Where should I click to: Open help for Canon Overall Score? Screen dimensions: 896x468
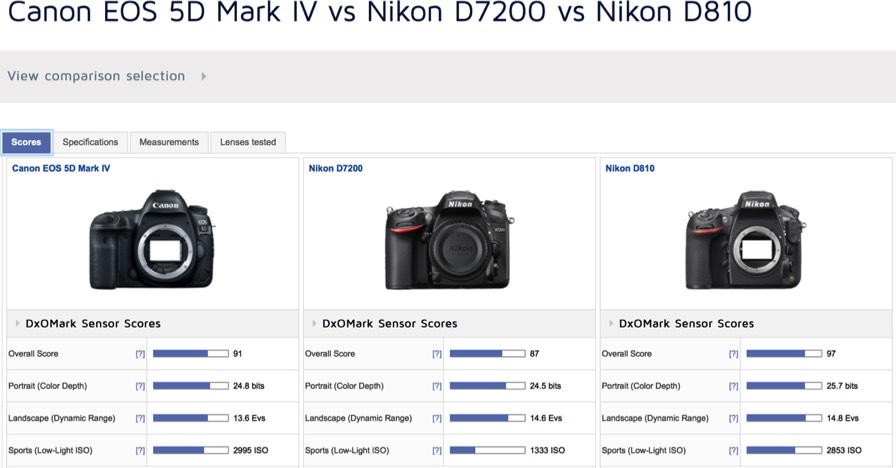(x=140, y=354)
